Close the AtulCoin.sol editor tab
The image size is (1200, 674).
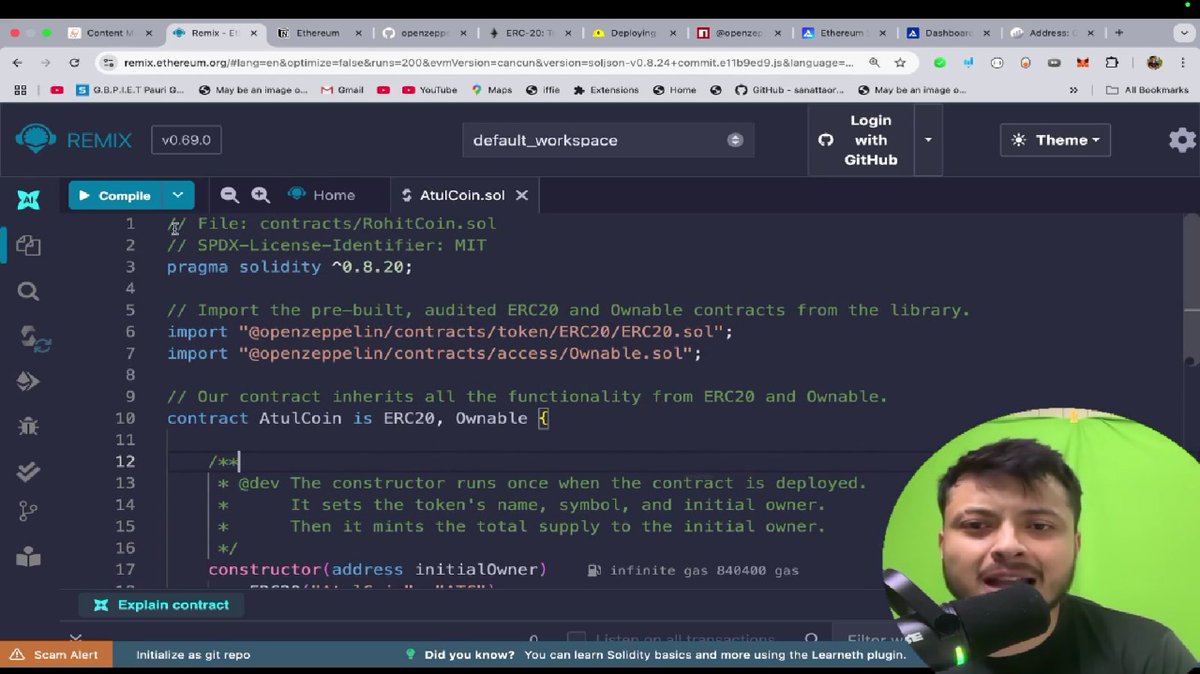point(522,195)
